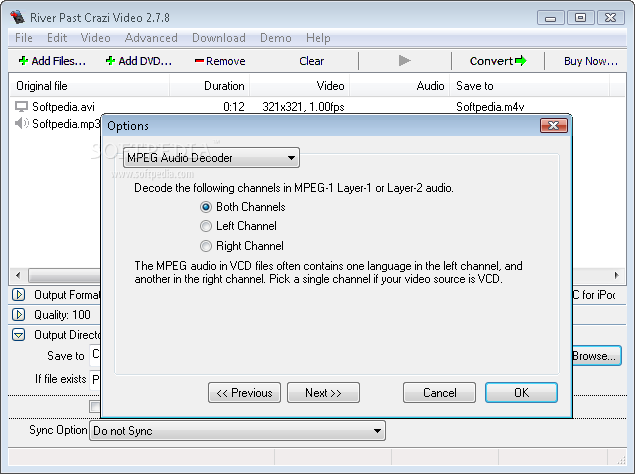Click the Audio column header
Screen dimensions: 635x474
(x=399, y=86)
